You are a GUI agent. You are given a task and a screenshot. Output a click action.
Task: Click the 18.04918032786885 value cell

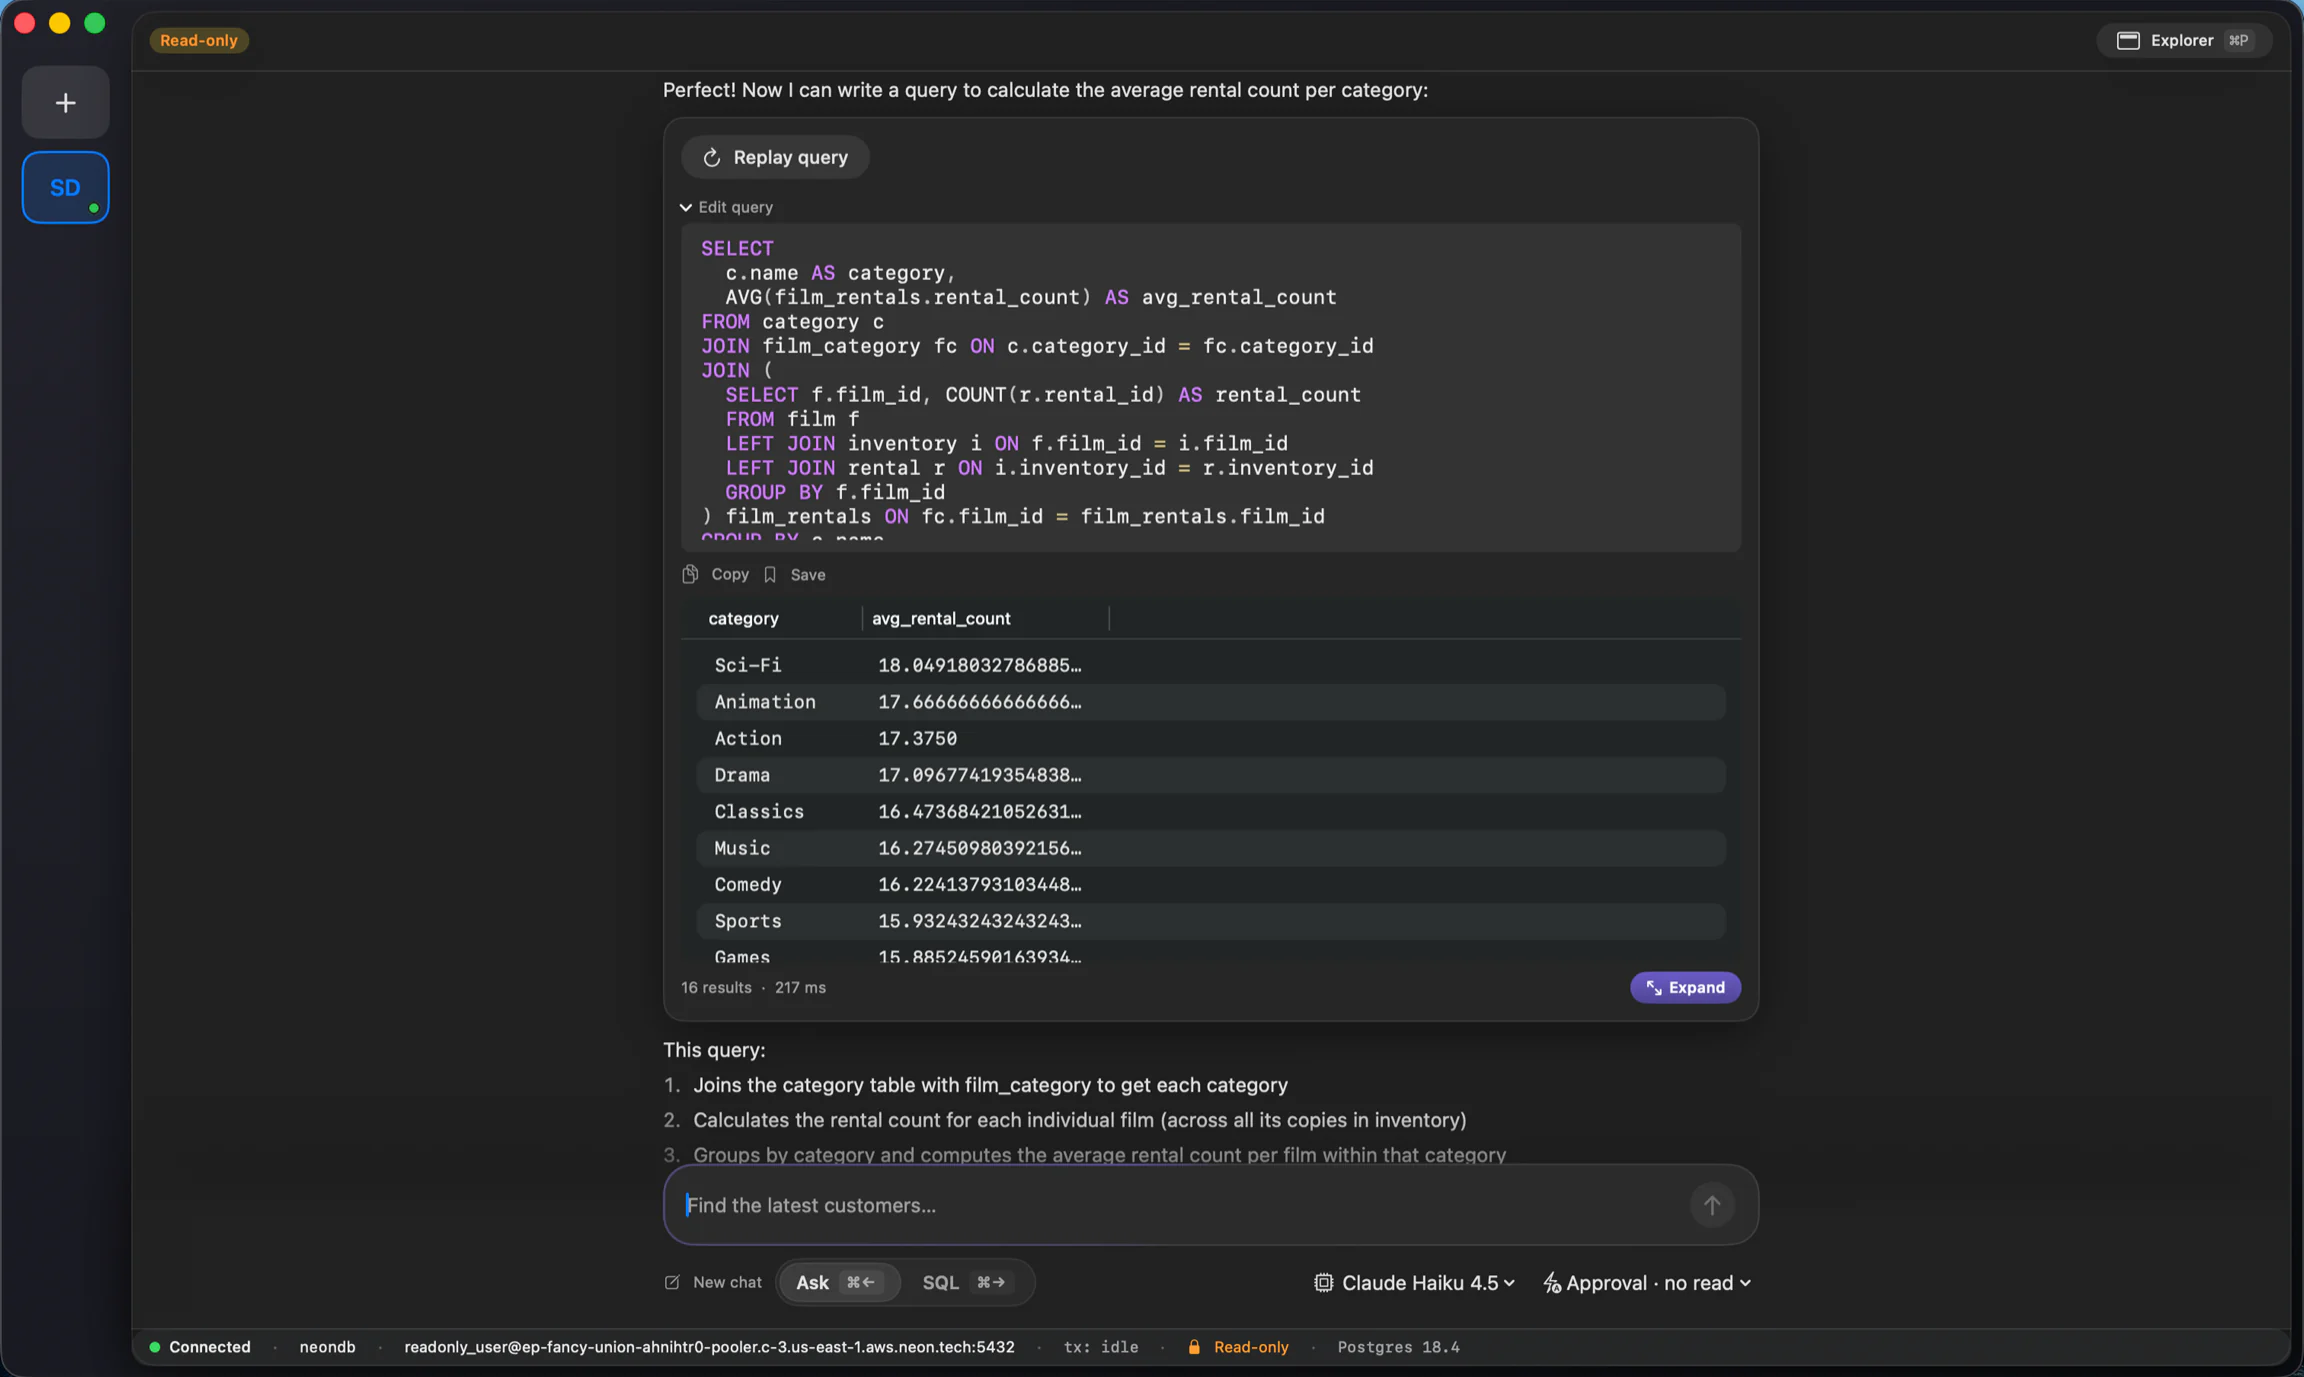[x=979, y=665]
